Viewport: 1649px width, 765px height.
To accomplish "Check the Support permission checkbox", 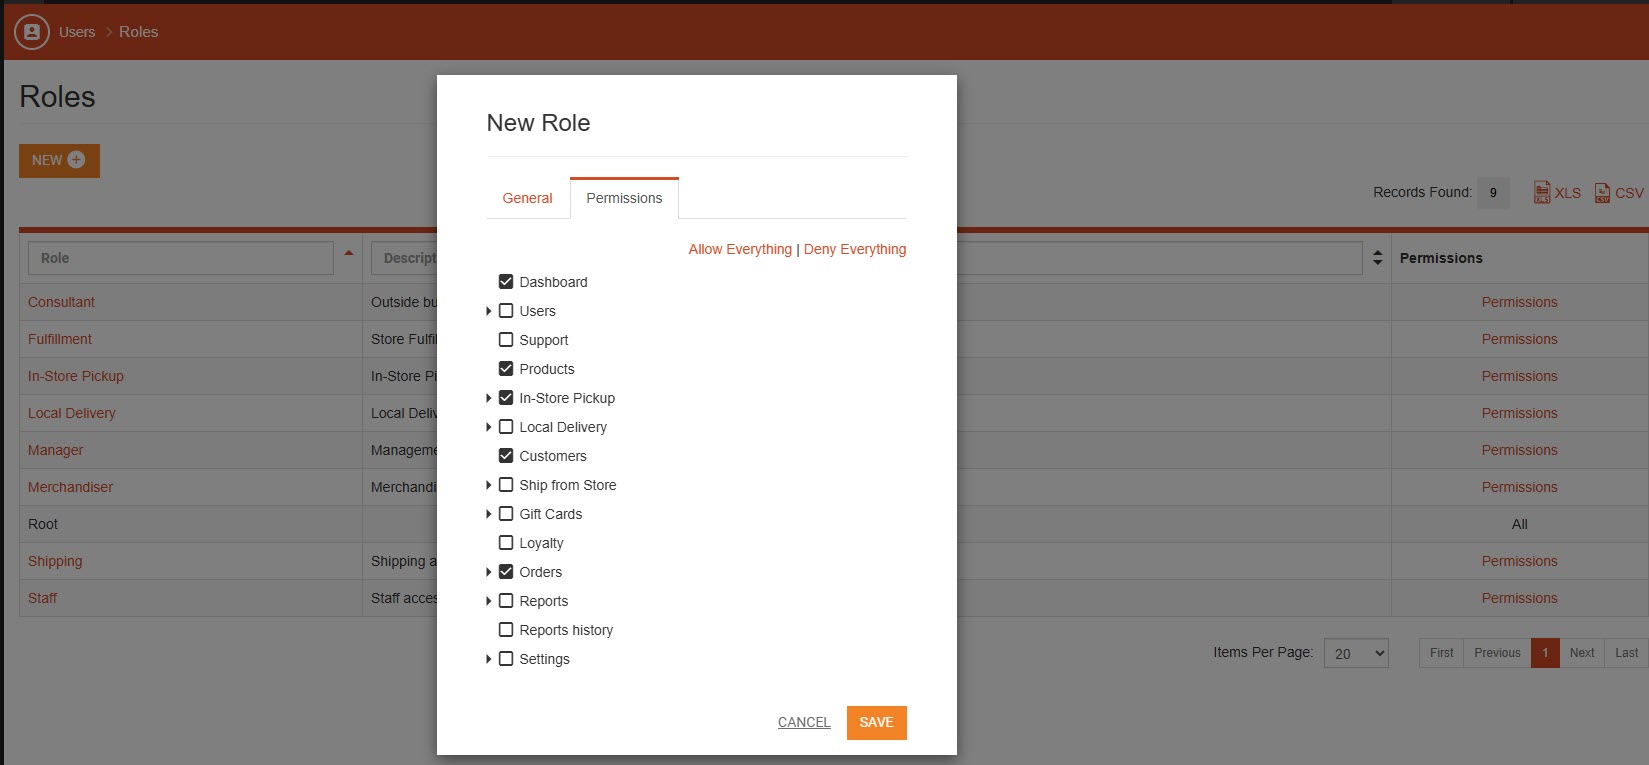I will click(506, 340).
